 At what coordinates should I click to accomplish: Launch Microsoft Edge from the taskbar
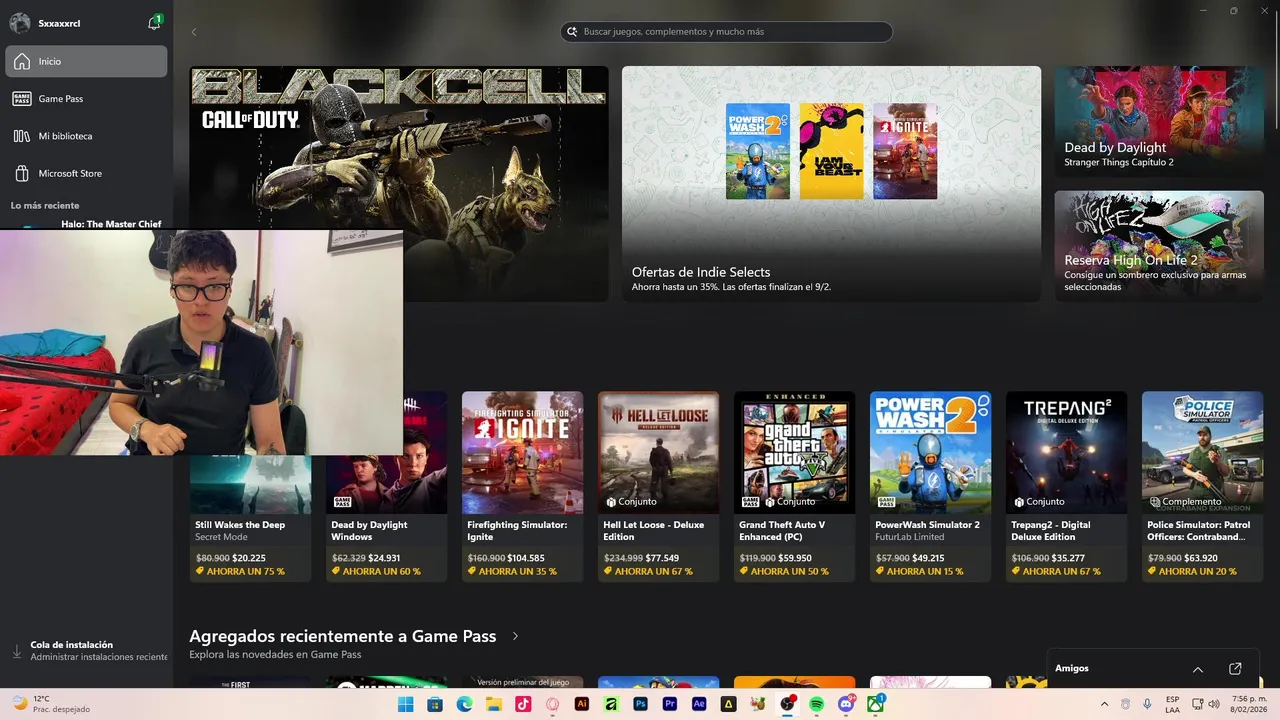point(464,704)
